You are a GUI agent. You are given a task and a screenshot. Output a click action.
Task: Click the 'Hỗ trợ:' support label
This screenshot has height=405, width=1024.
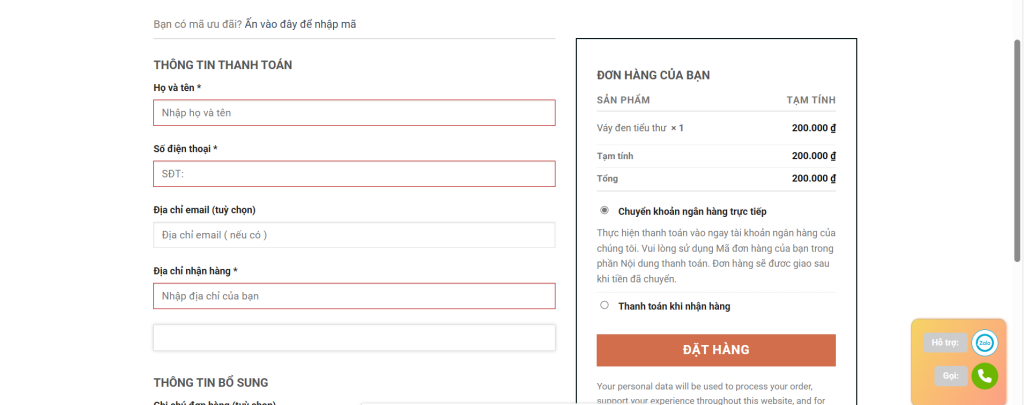click(x=945, y=343)
